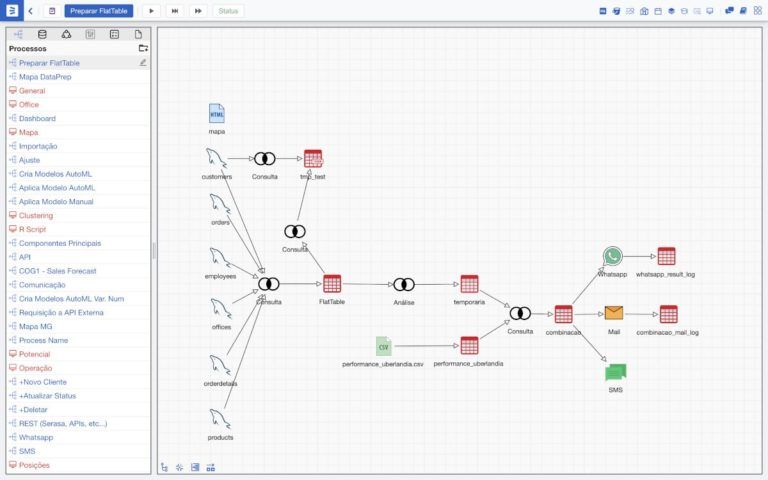Open the Posições folder
This screenshot has height=480, width=768.
click(x=34, y=465)
